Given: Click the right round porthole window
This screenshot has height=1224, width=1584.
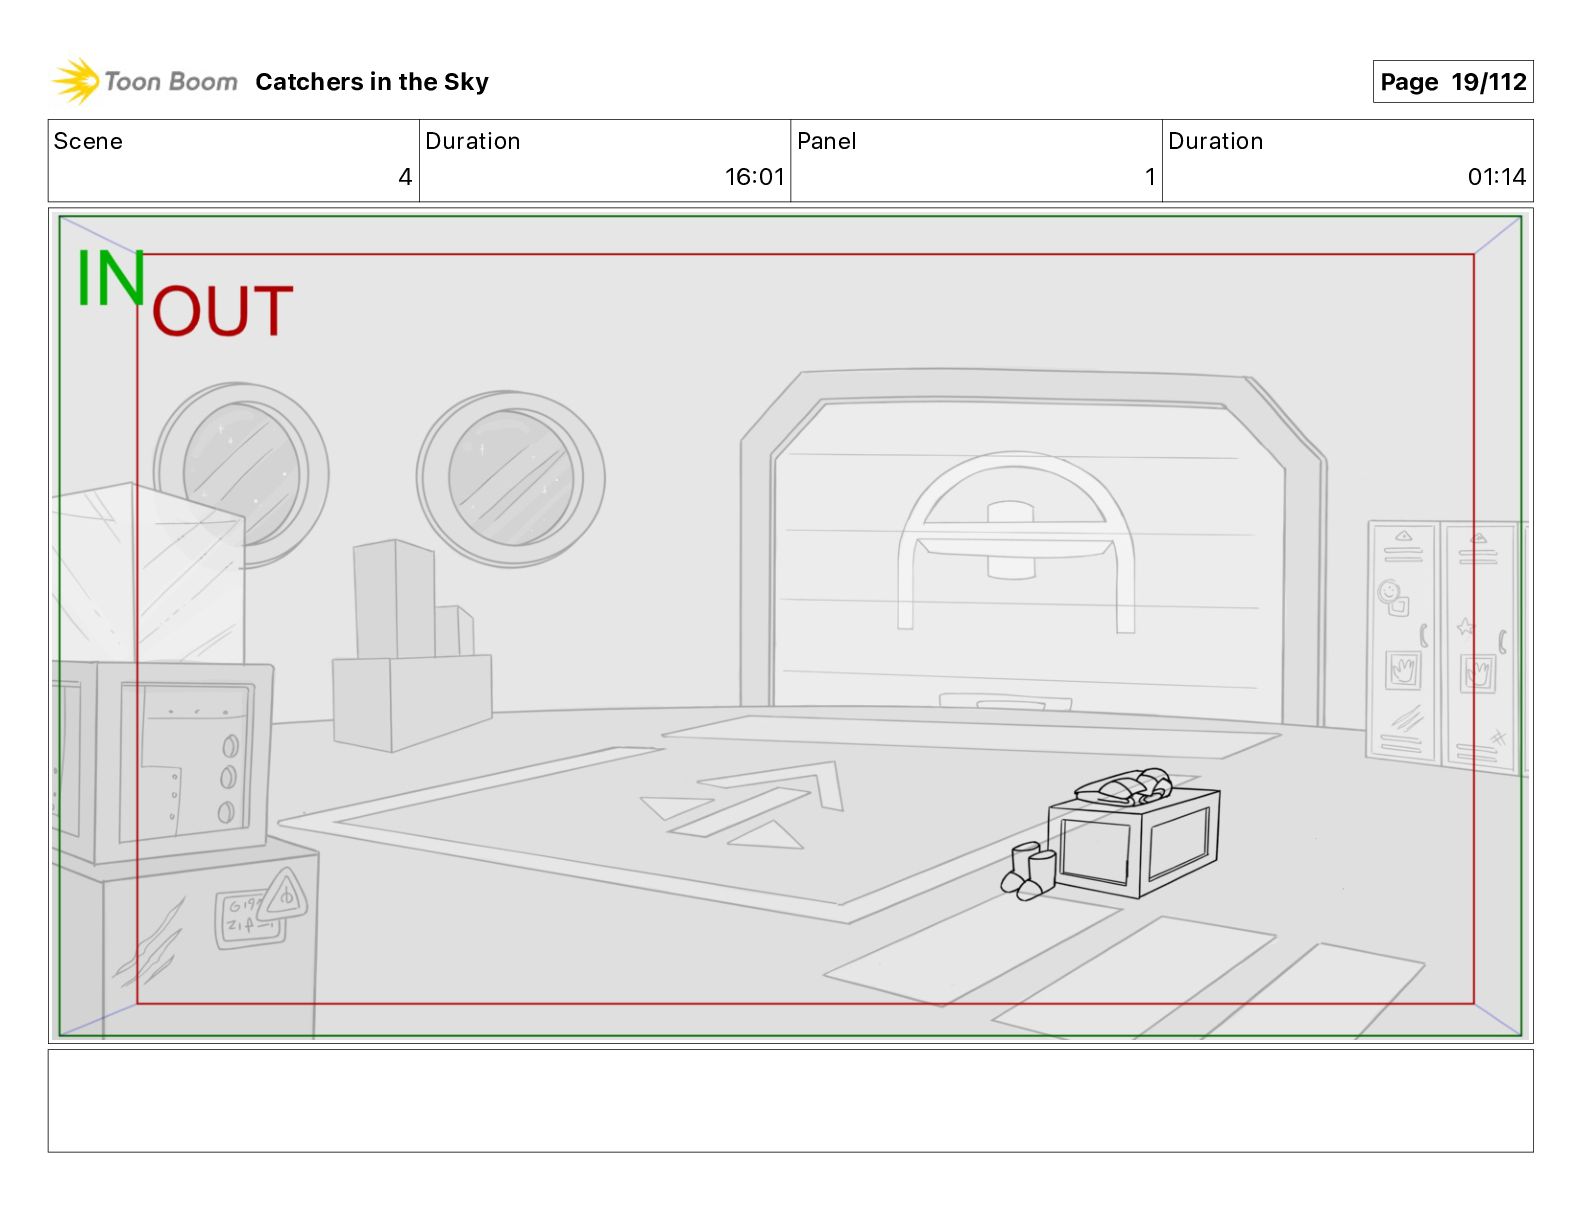Looking at the screenshot, I should (x=511, y=478).
